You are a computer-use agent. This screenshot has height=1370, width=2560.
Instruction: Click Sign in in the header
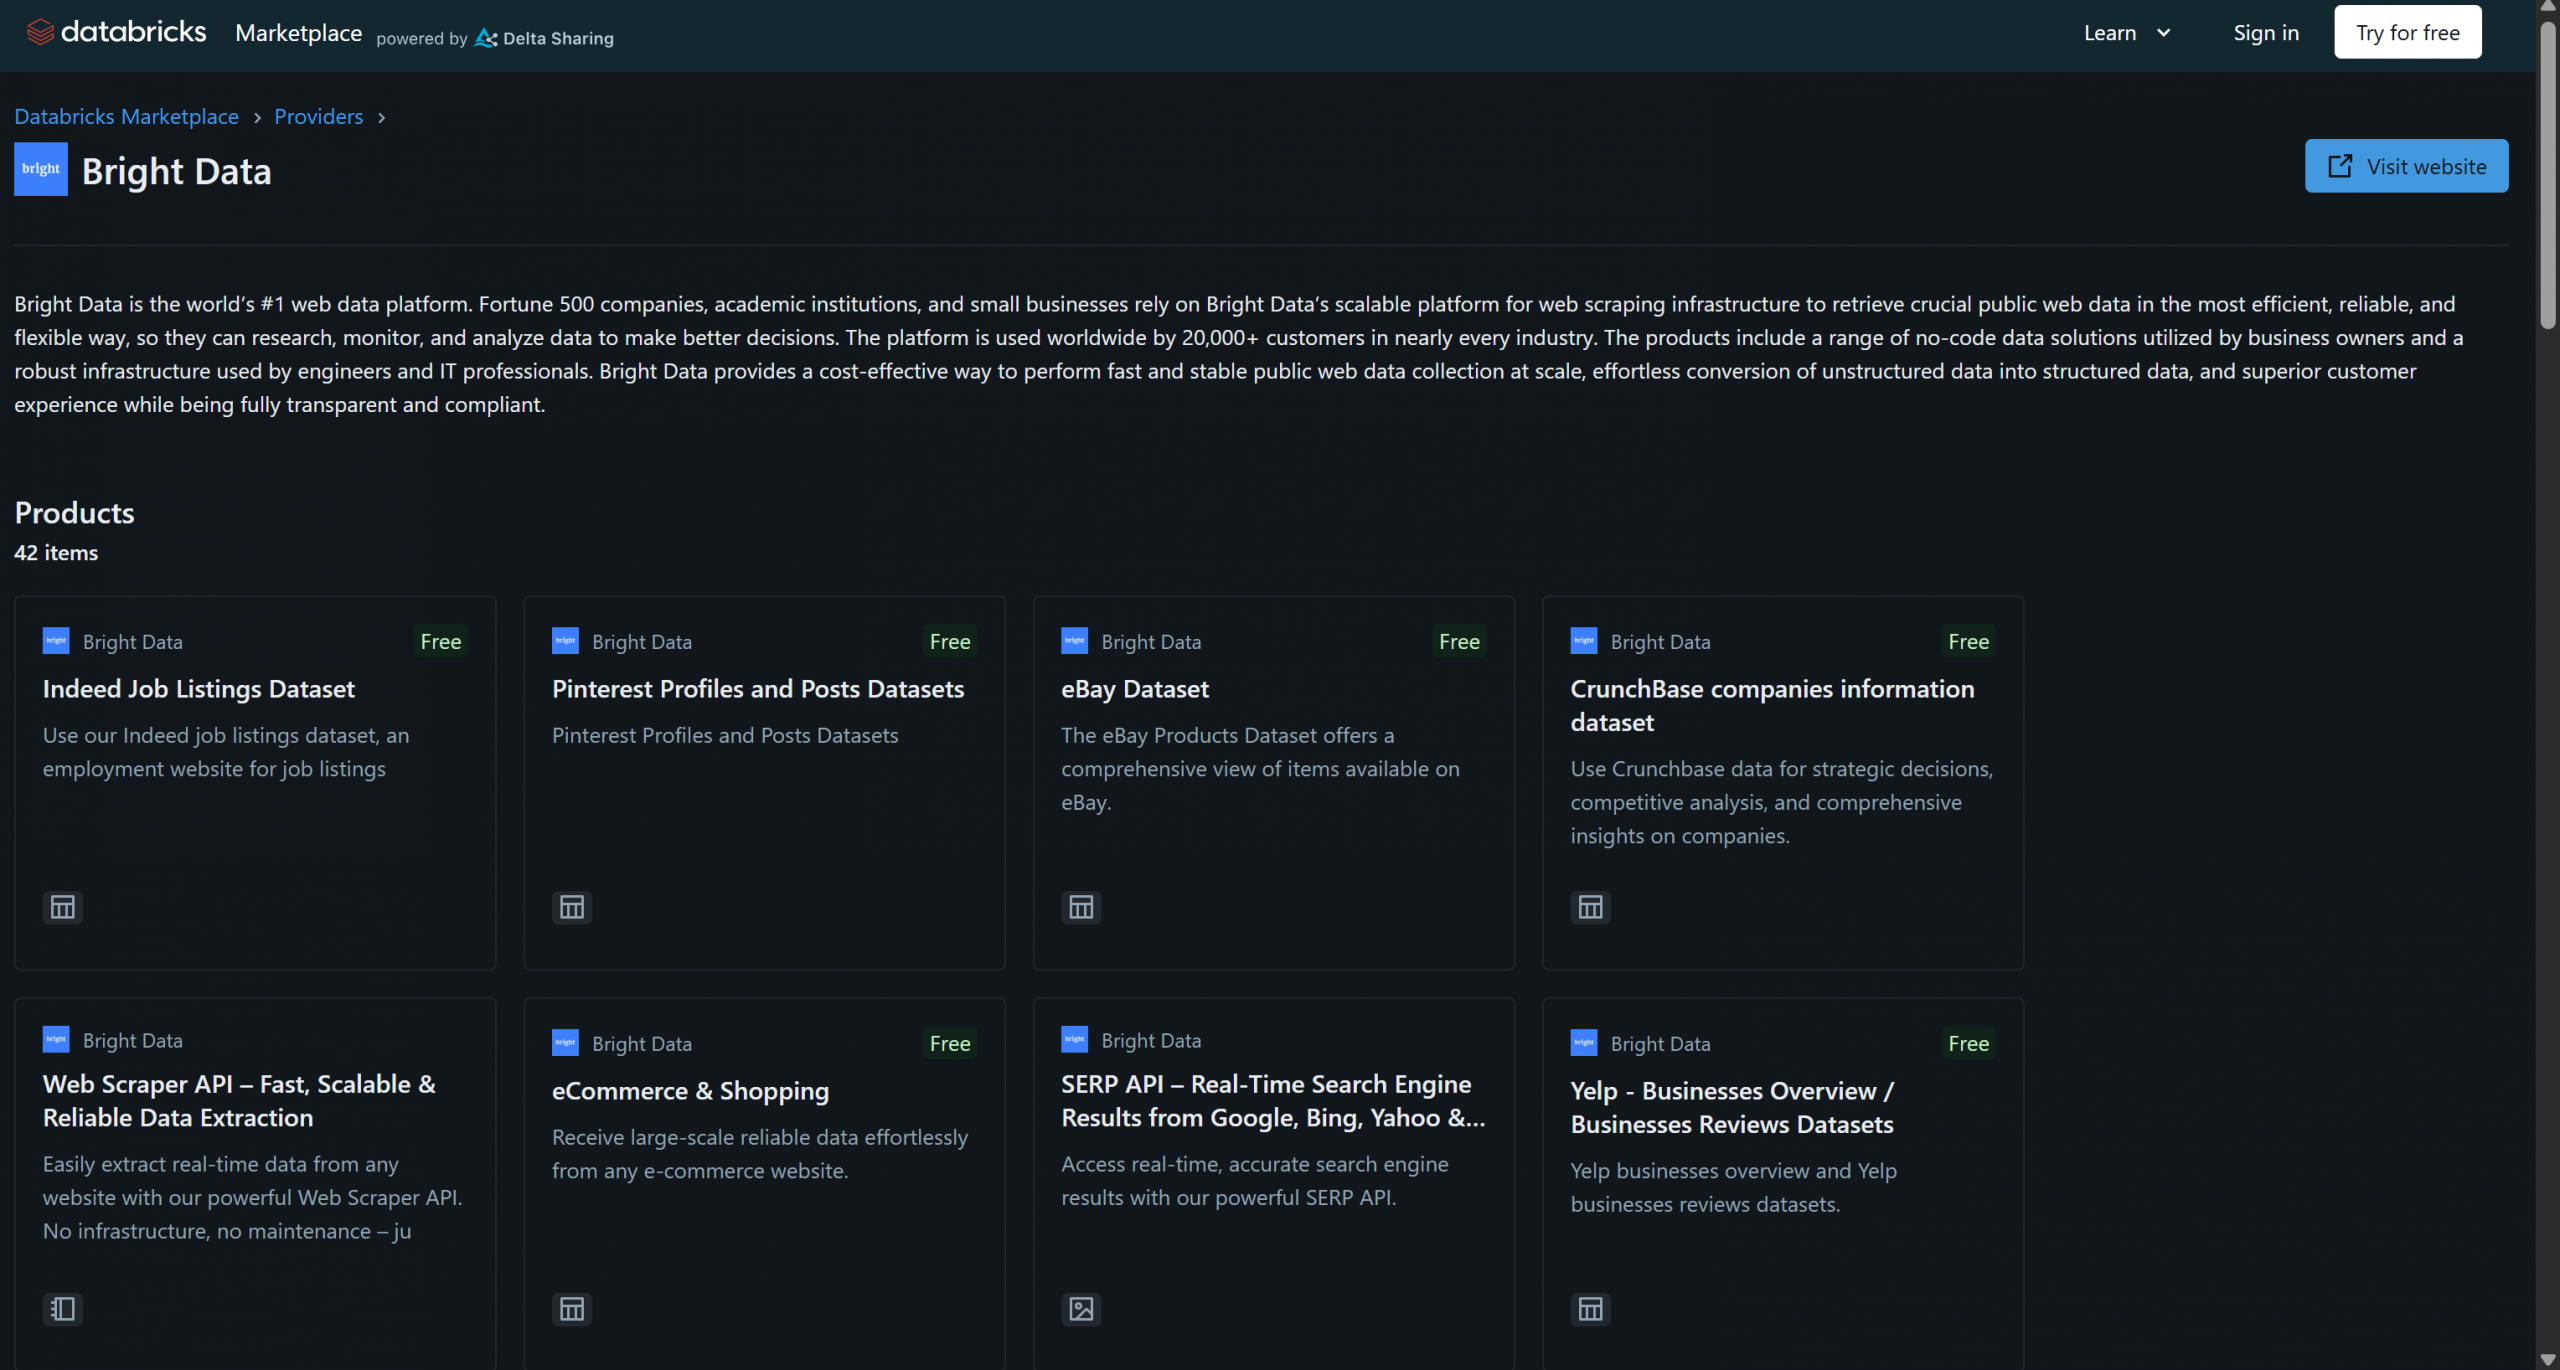pos(2265,33)
